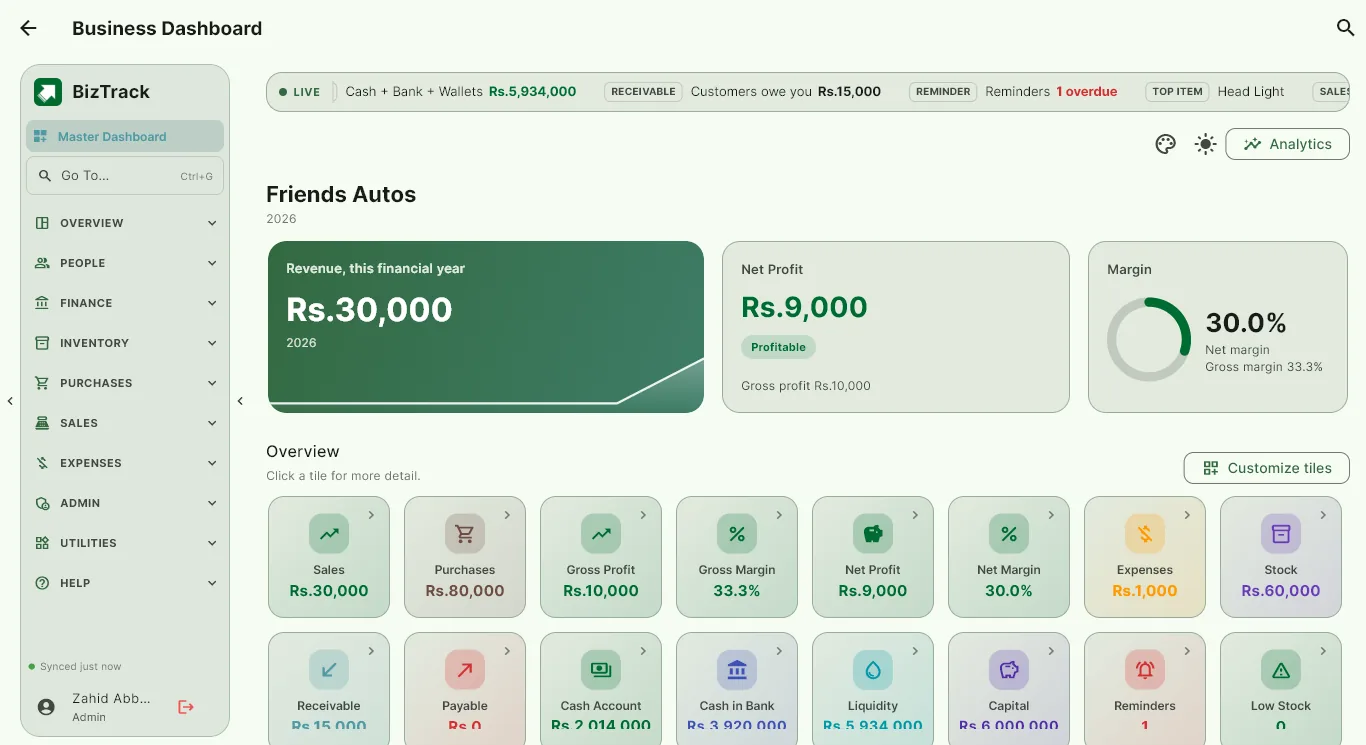Open the Reminders bell tile icon
Image resolution: width=1366 pixels, height=745 pixels.
pyautogui.click(x=1145, y=670)
